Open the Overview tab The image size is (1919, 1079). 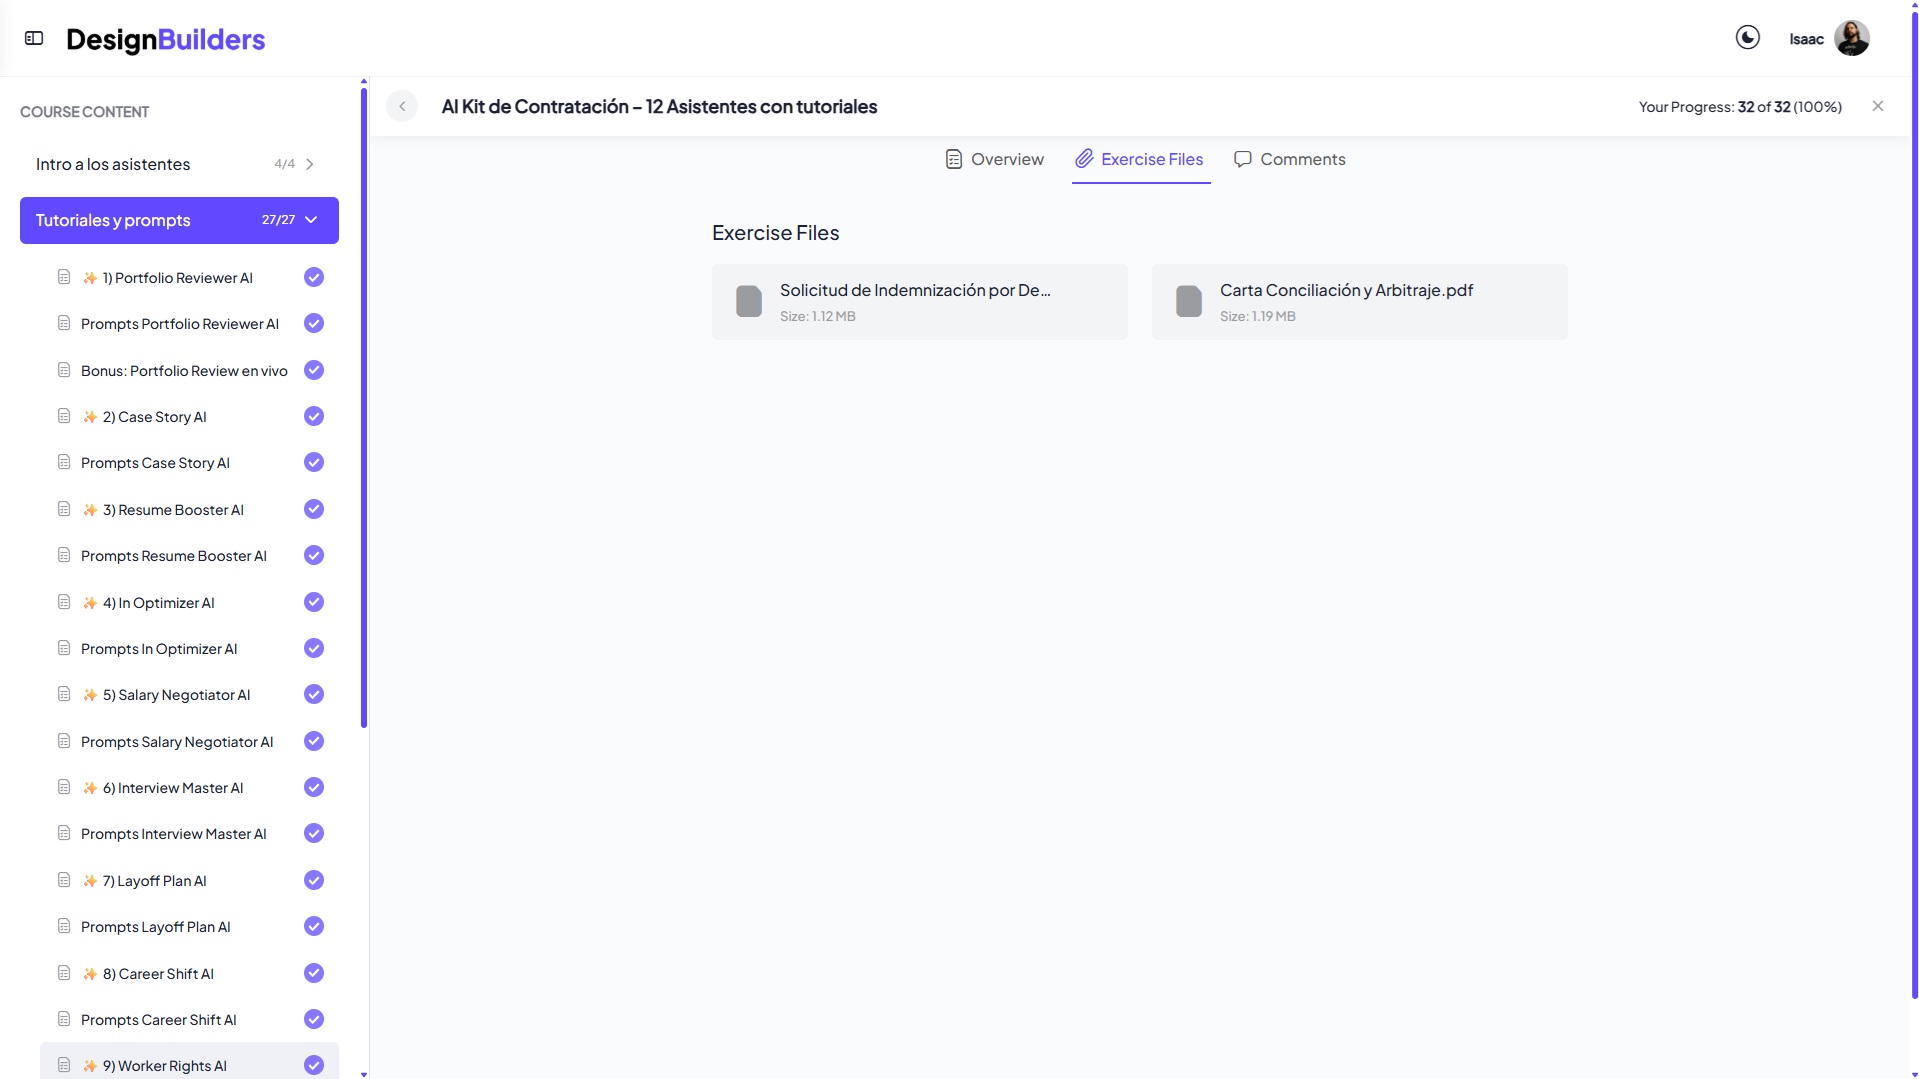994,159
